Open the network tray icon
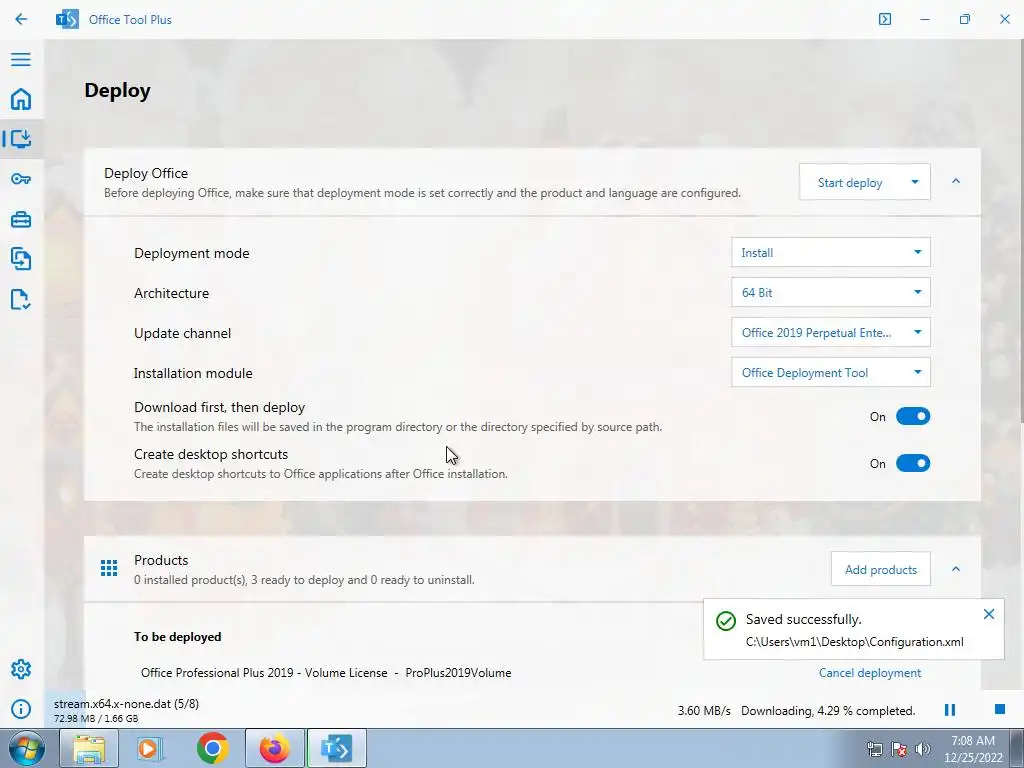The height and width of the screenshot is (768, 1024). coord(874,749)
